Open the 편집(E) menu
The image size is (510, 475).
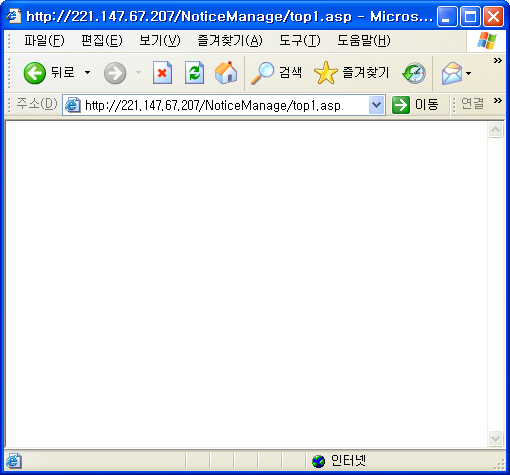coord(102,41)
